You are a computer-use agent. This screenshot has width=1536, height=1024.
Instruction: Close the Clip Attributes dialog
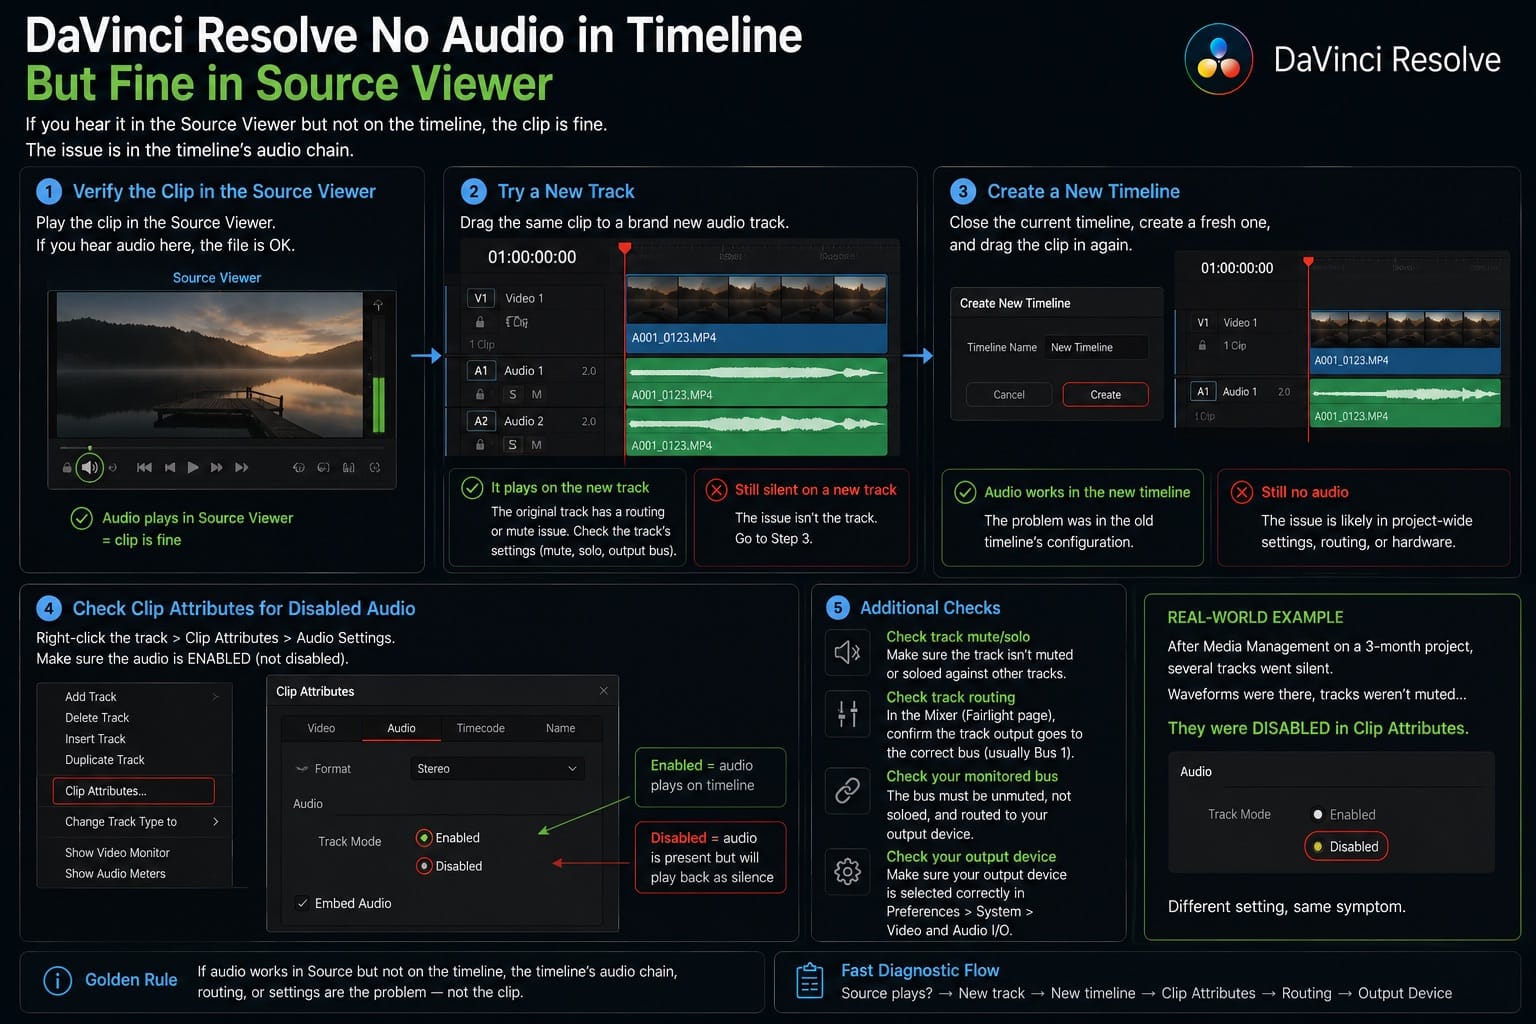point(603,691)
